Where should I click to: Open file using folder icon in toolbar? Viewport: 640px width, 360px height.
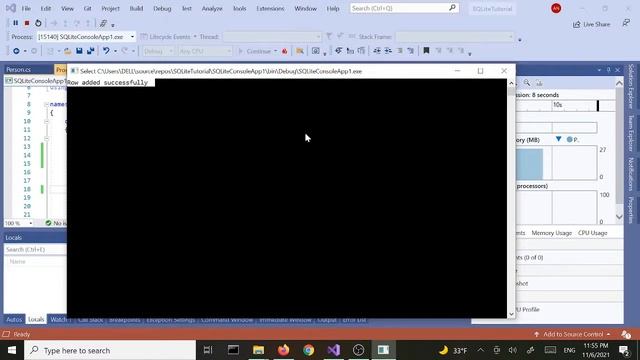68,51
